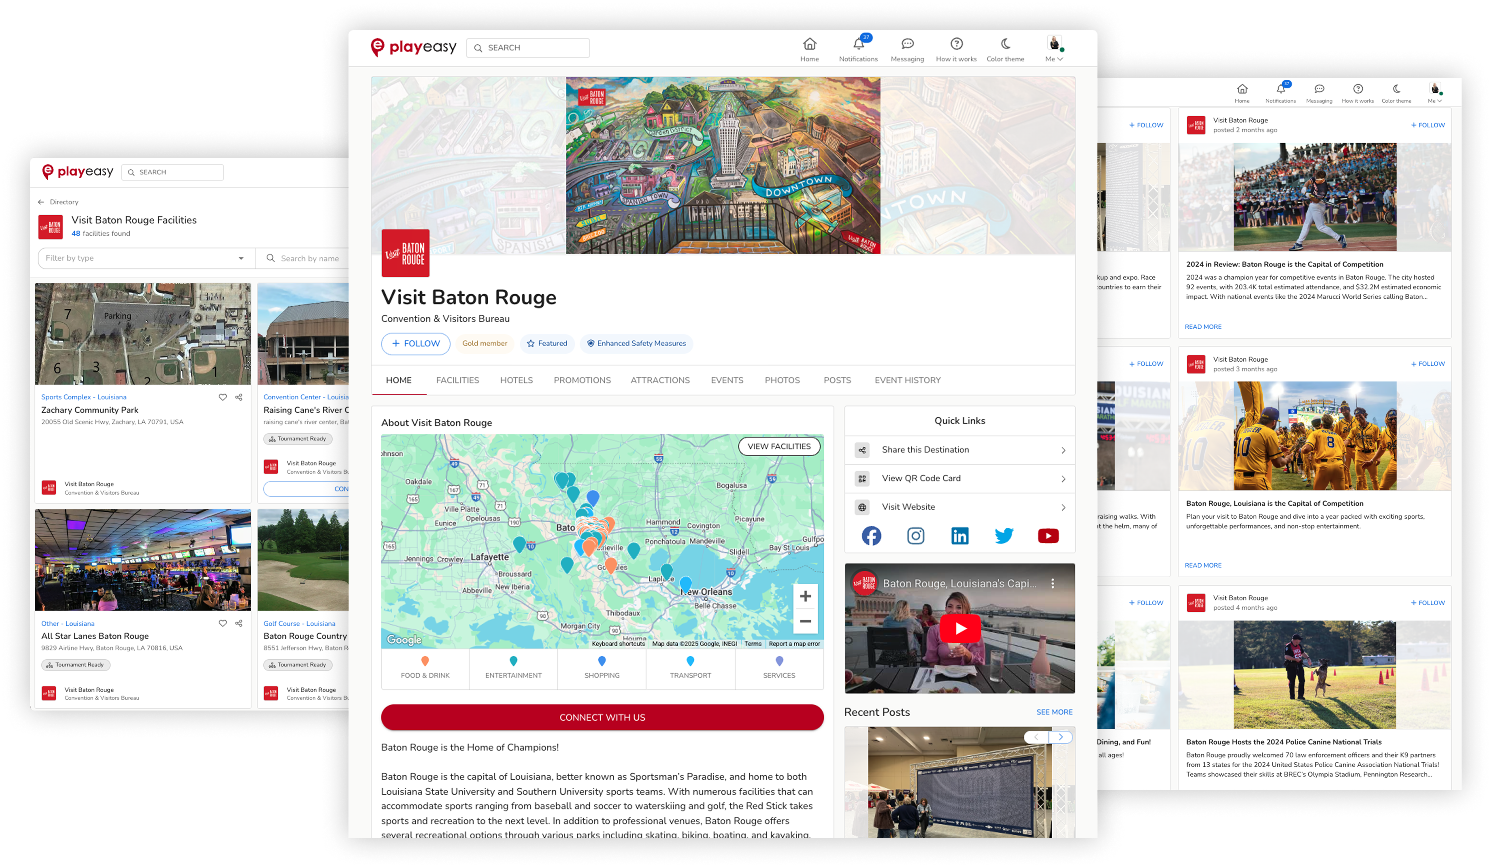Follow the 2024 in Review post author
The image size is (1492, 868).
click(1428, 125)
